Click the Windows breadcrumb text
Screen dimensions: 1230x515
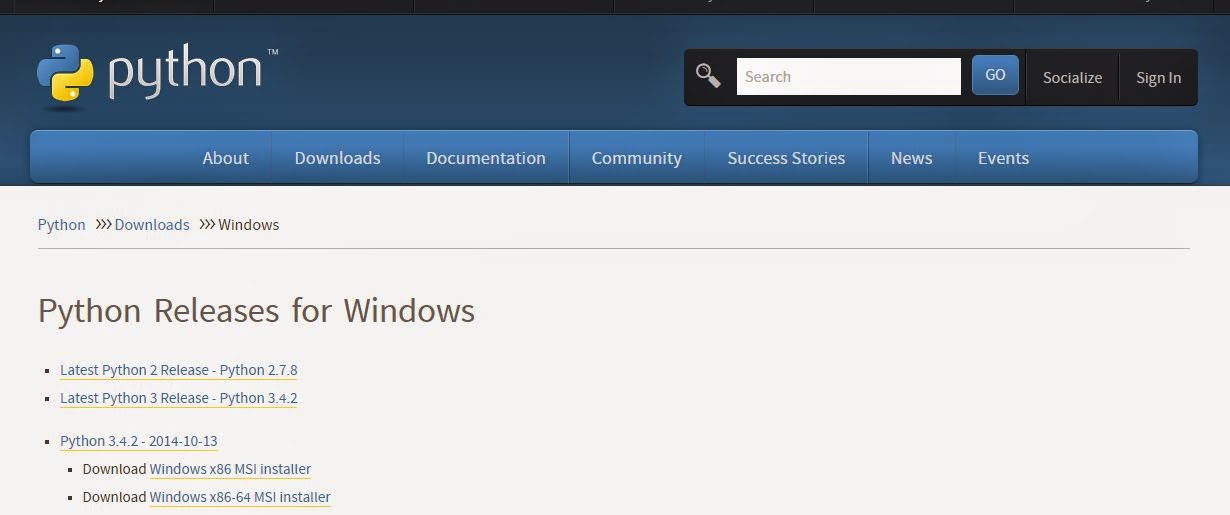249,224
